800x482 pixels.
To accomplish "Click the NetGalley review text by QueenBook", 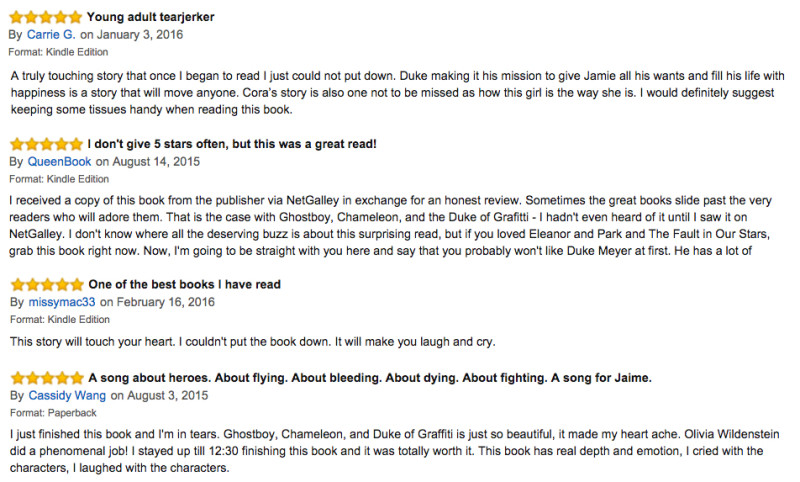I will point(390,225).
